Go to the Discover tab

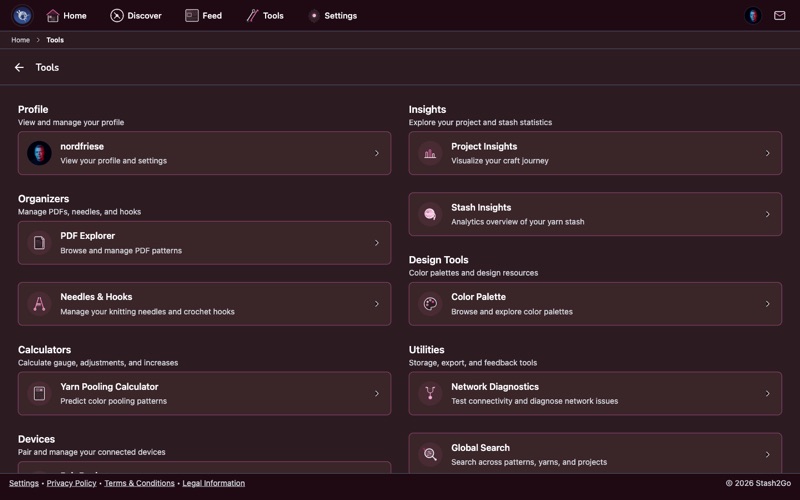click(x=136, y=16)
